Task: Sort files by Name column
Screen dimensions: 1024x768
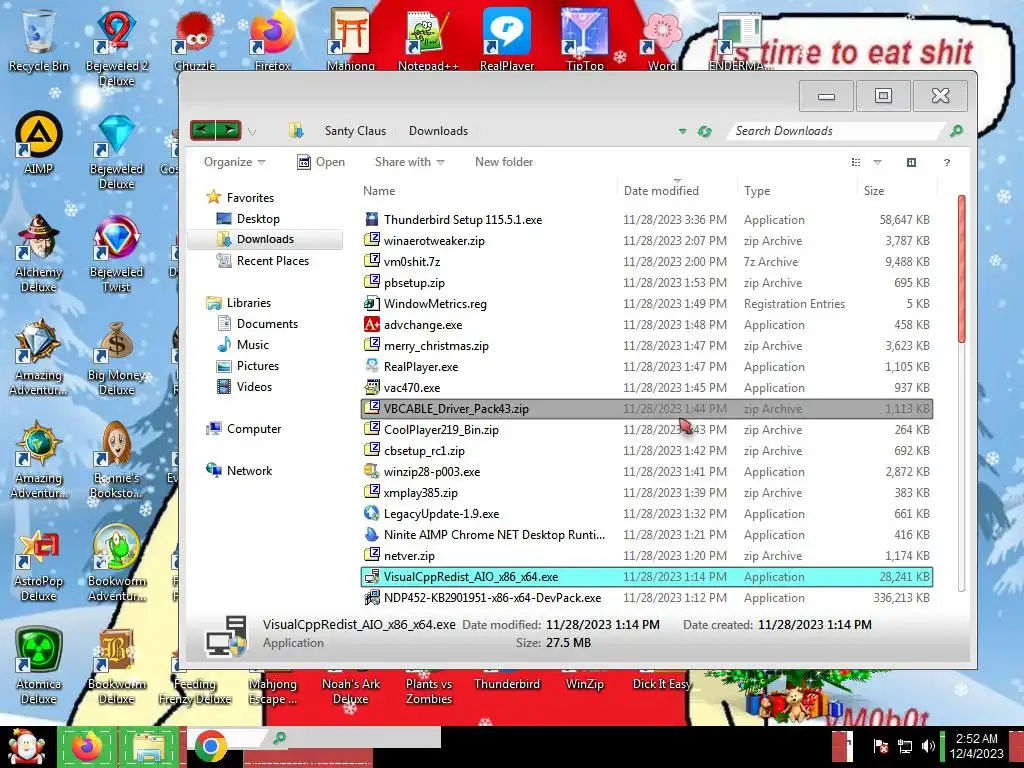Action: point(487,191)
